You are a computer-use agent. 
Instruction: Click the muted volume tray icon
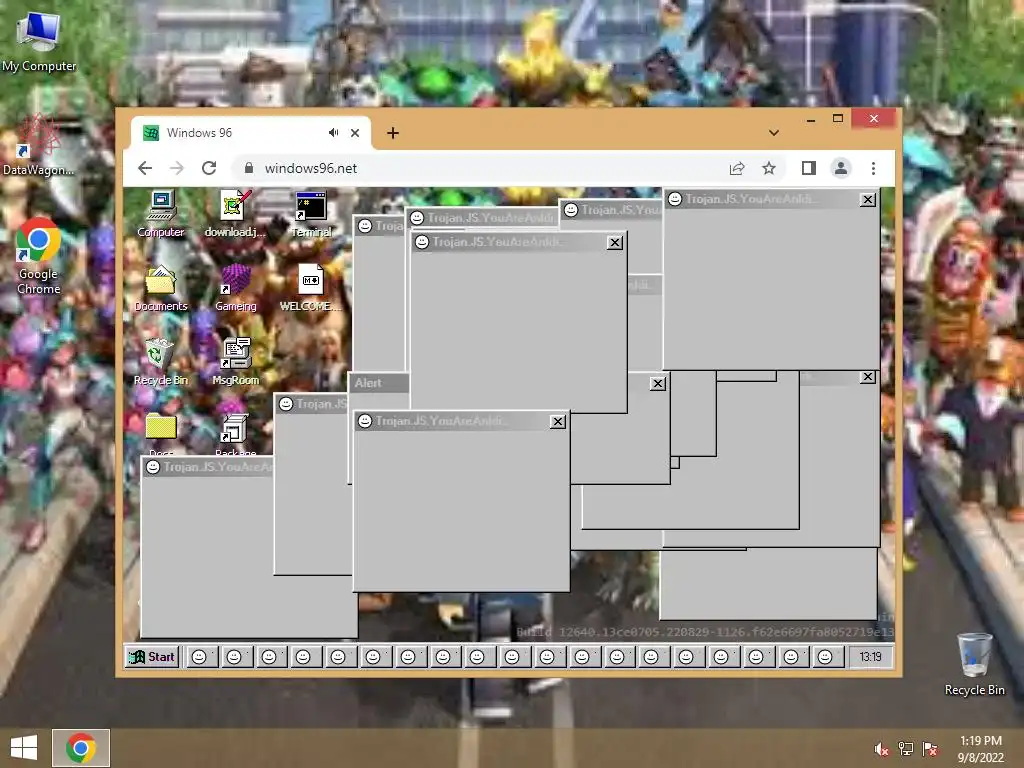point(882,748)
